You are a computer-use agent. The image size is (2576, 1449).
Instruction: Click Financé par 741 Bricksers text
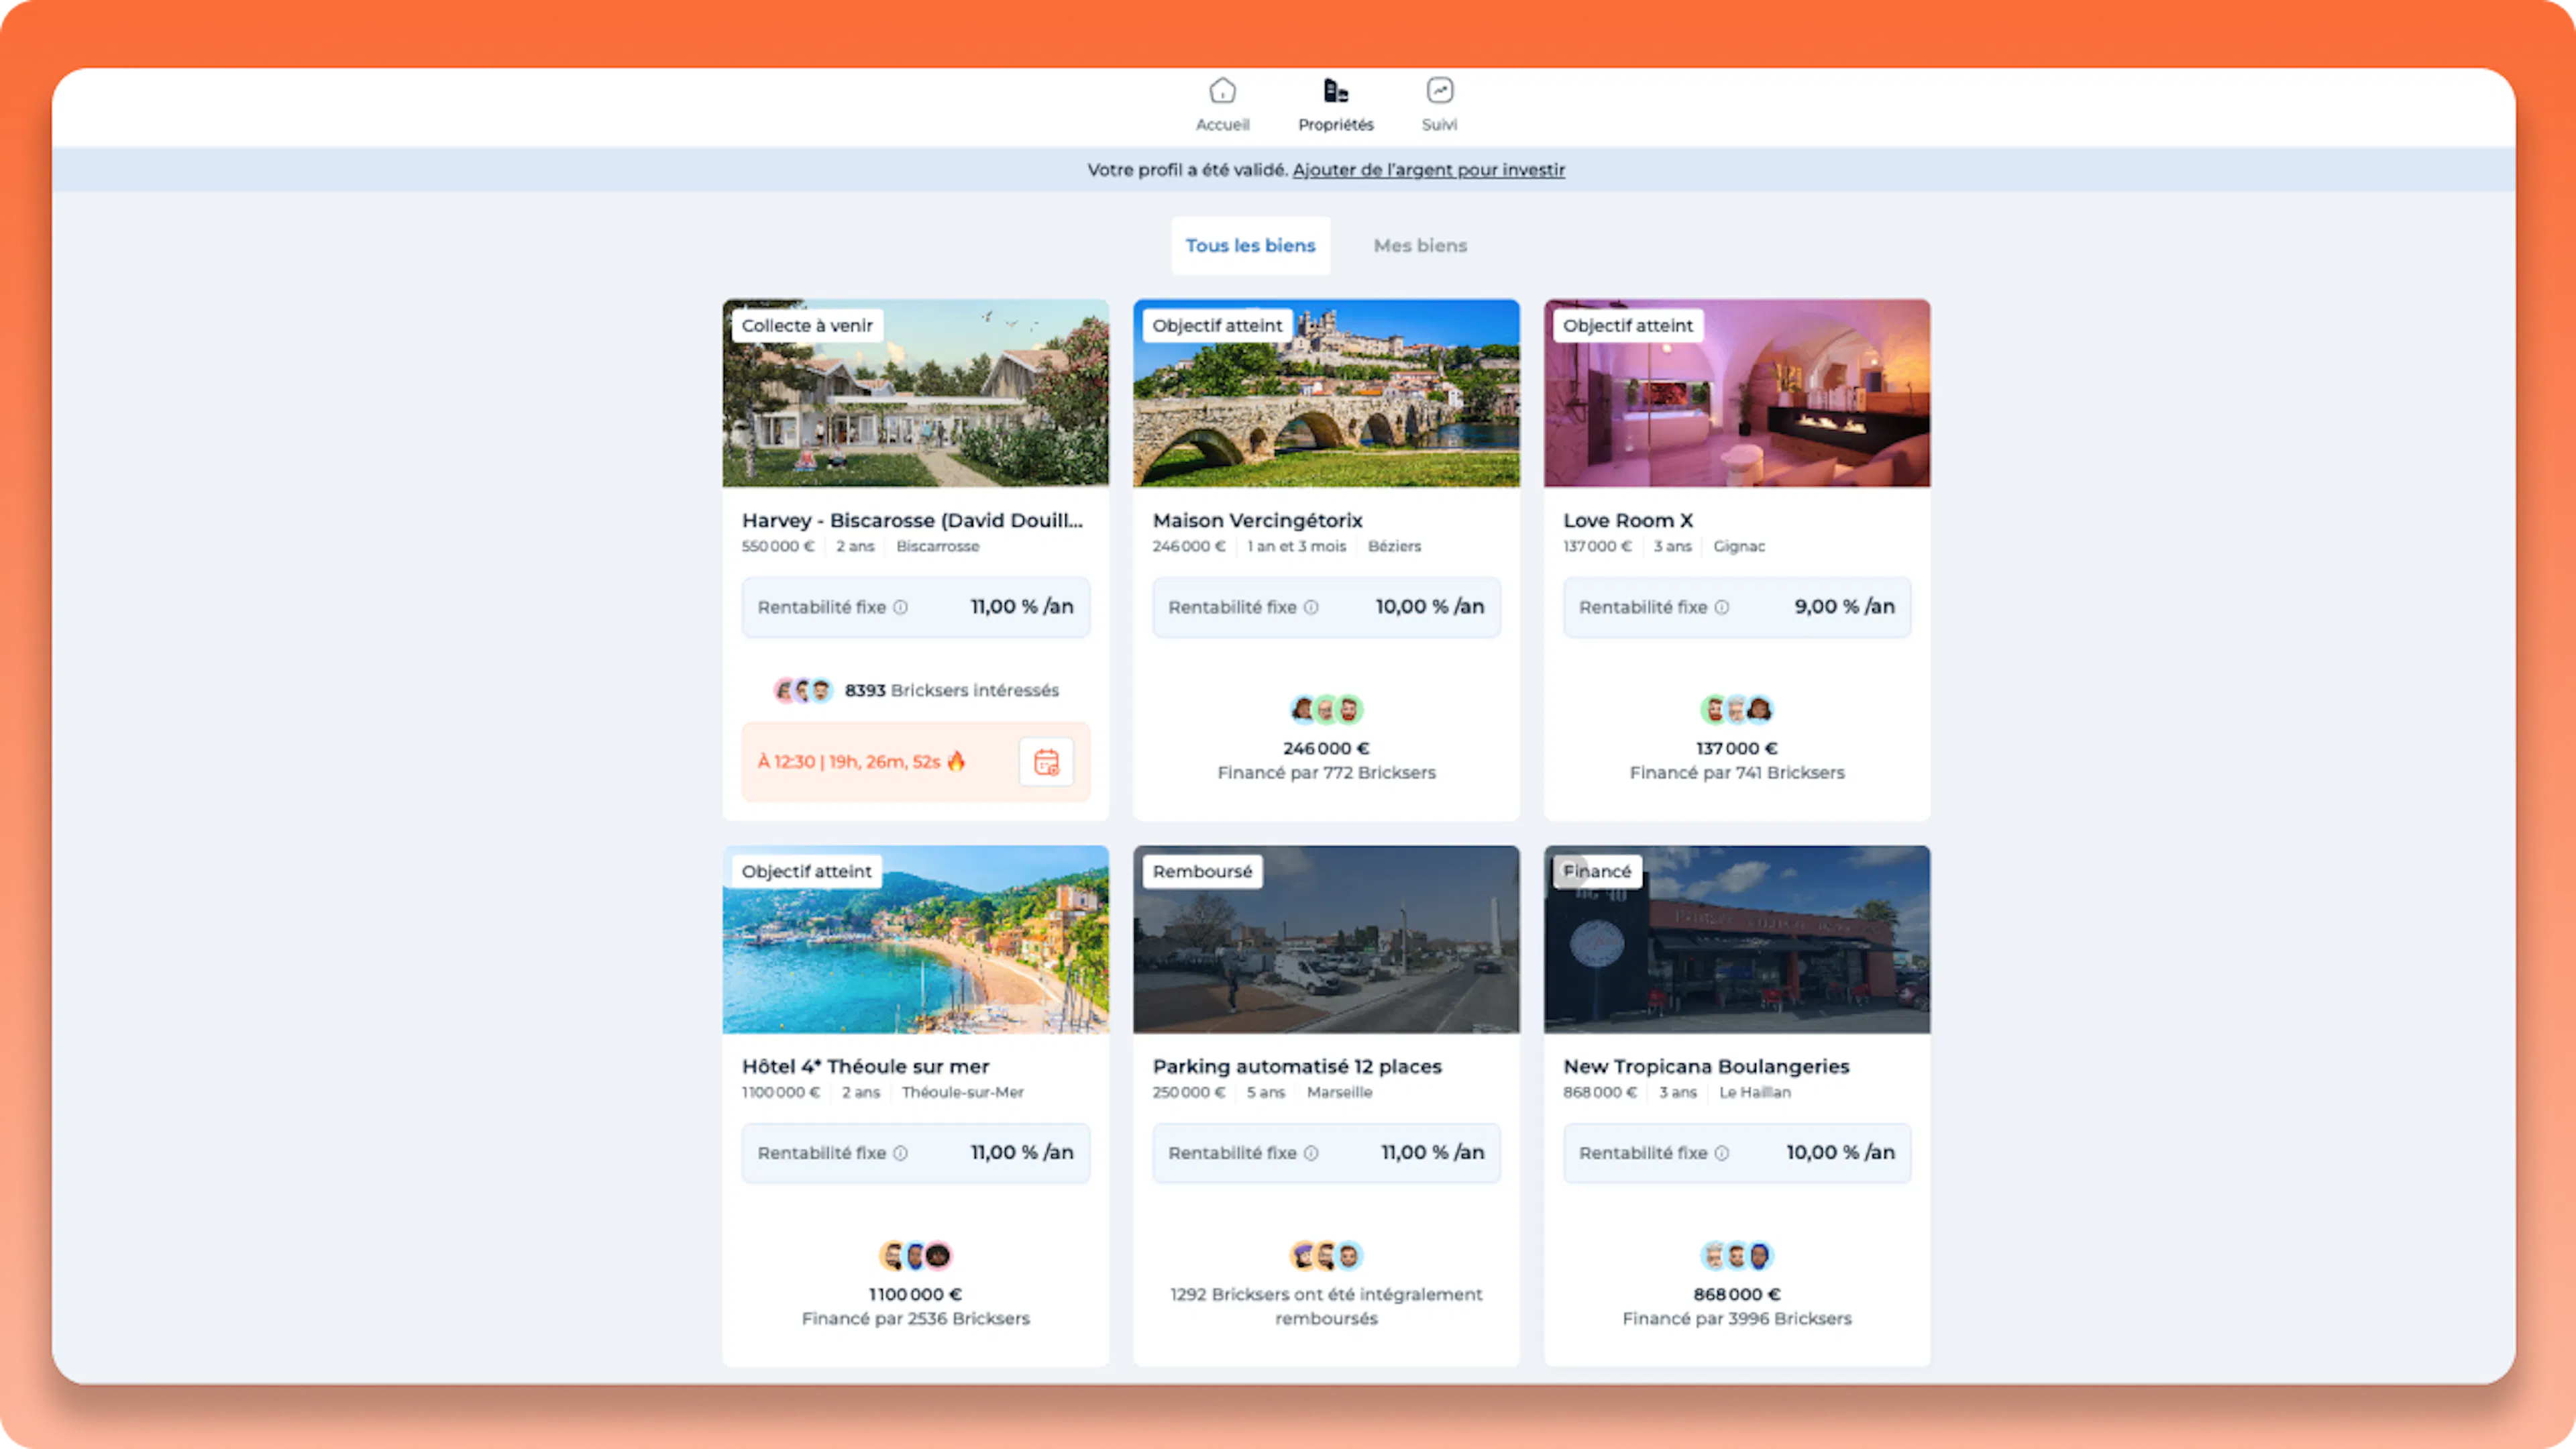[x=1737, y=773]
